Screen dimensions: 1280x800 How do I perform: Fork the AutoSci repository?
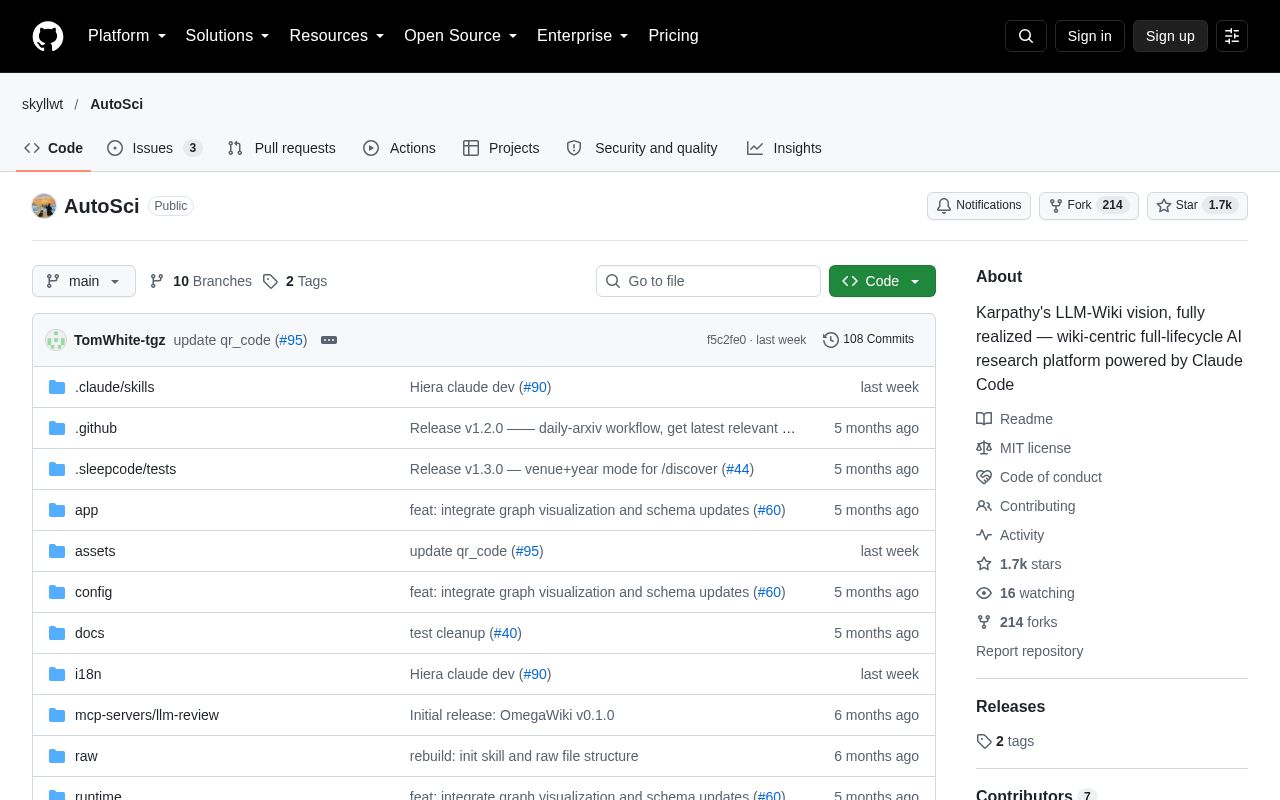[1089, 206]
